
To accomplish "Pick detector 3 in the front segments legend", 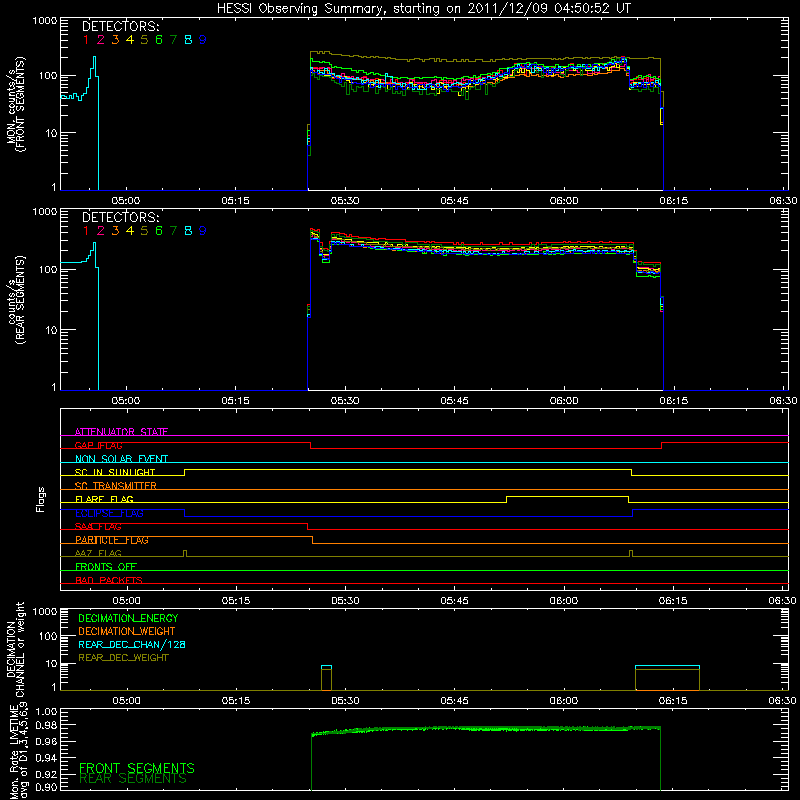I will pyautogui.click(x=115, y=40).
